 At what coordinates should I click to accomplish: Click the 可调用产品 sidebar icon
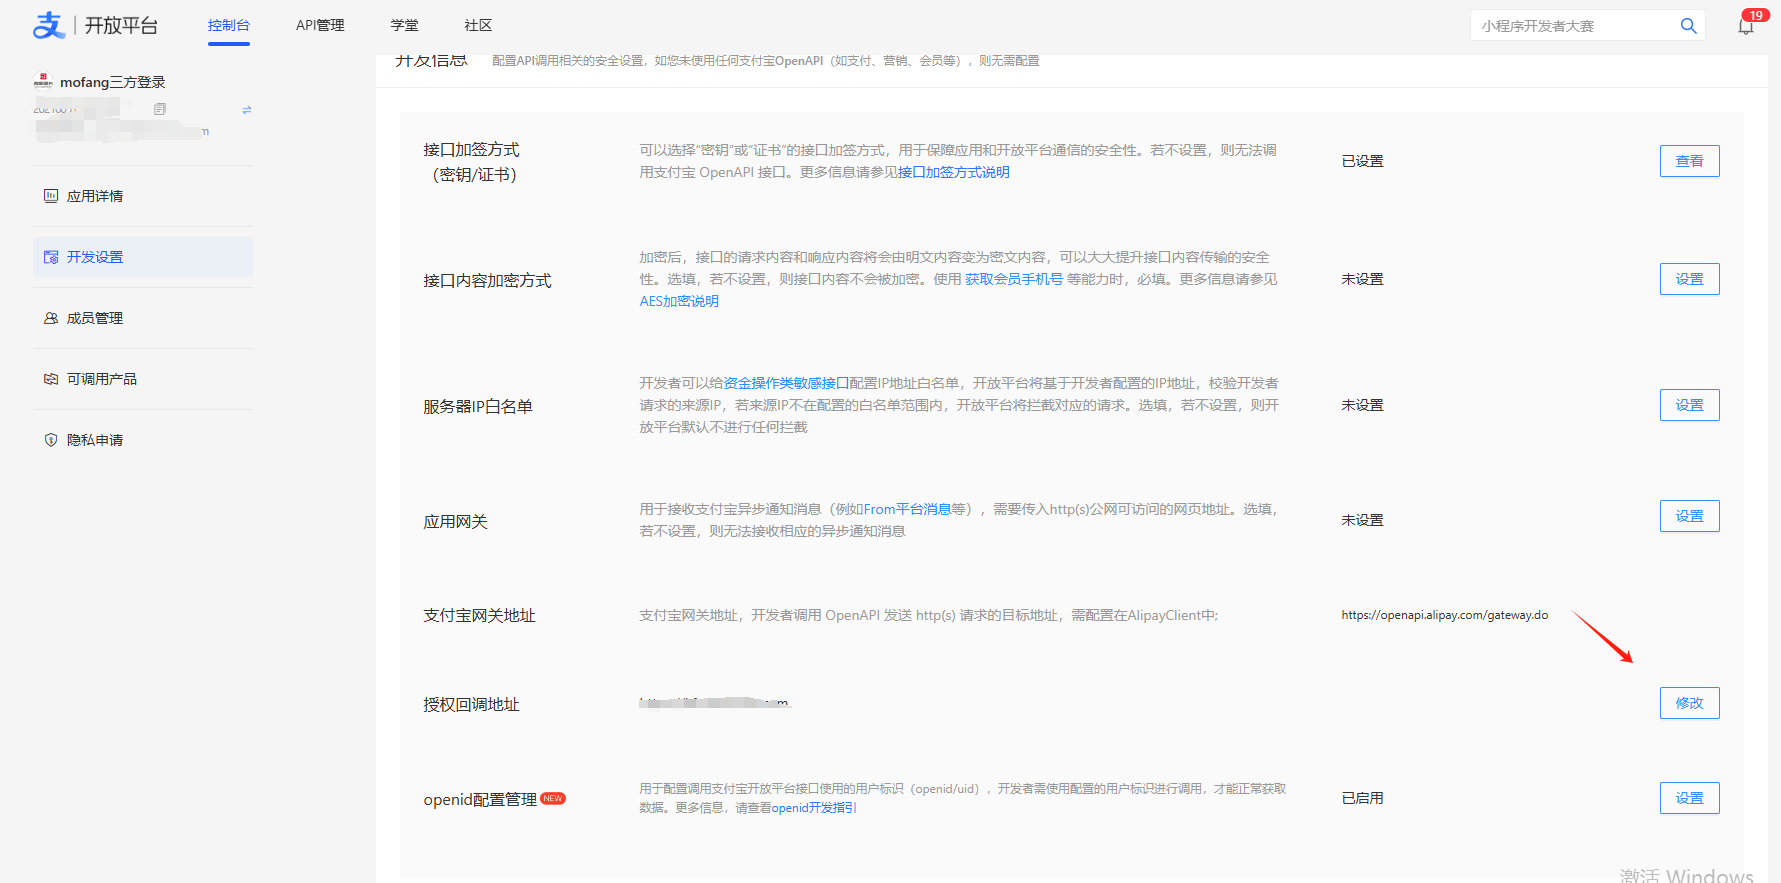[51, 379]
